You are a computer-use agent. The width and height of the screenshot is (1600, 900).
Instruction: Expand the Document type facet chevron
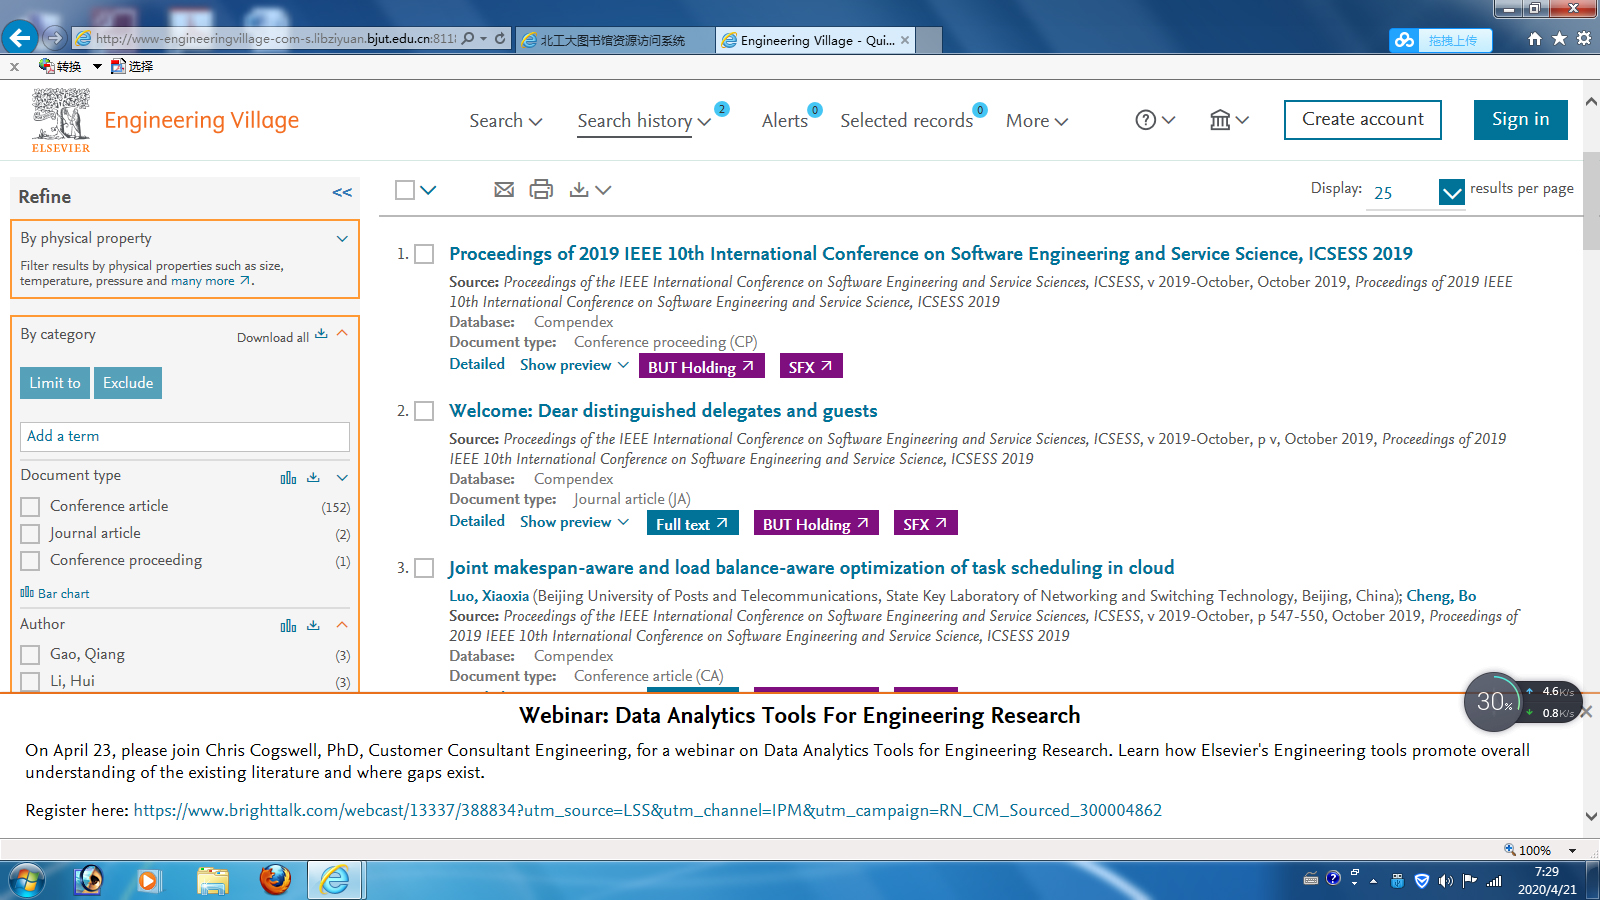pos(342,478)
